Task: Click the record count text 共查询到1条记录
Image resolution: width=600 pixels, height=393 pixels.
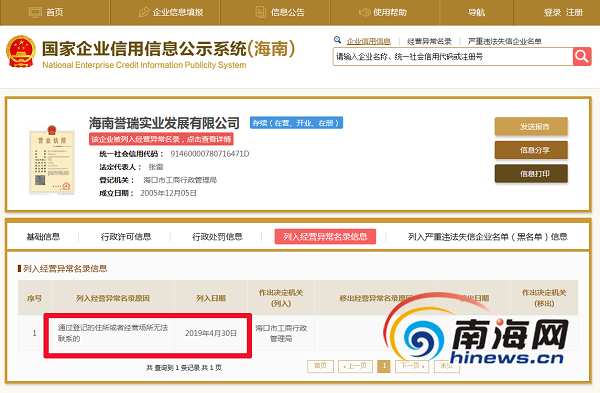Action: [173, 368]
